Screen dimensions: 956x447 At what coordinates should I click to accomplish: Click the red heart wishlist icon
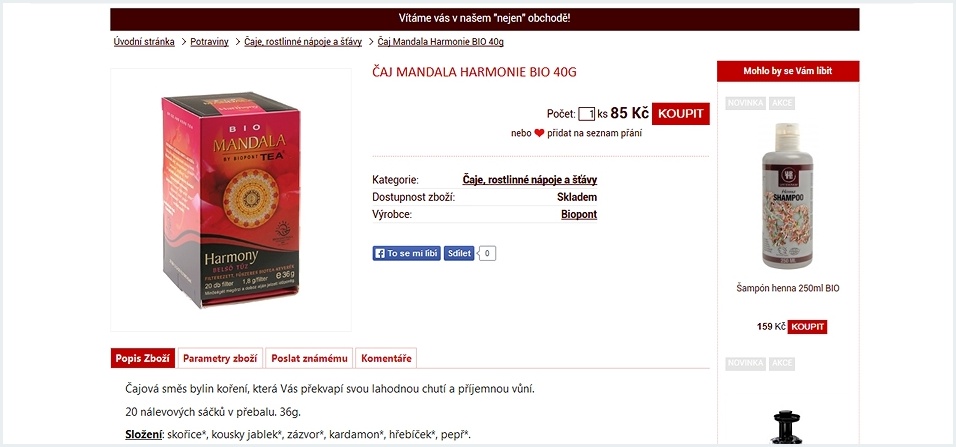coord(539,134)
